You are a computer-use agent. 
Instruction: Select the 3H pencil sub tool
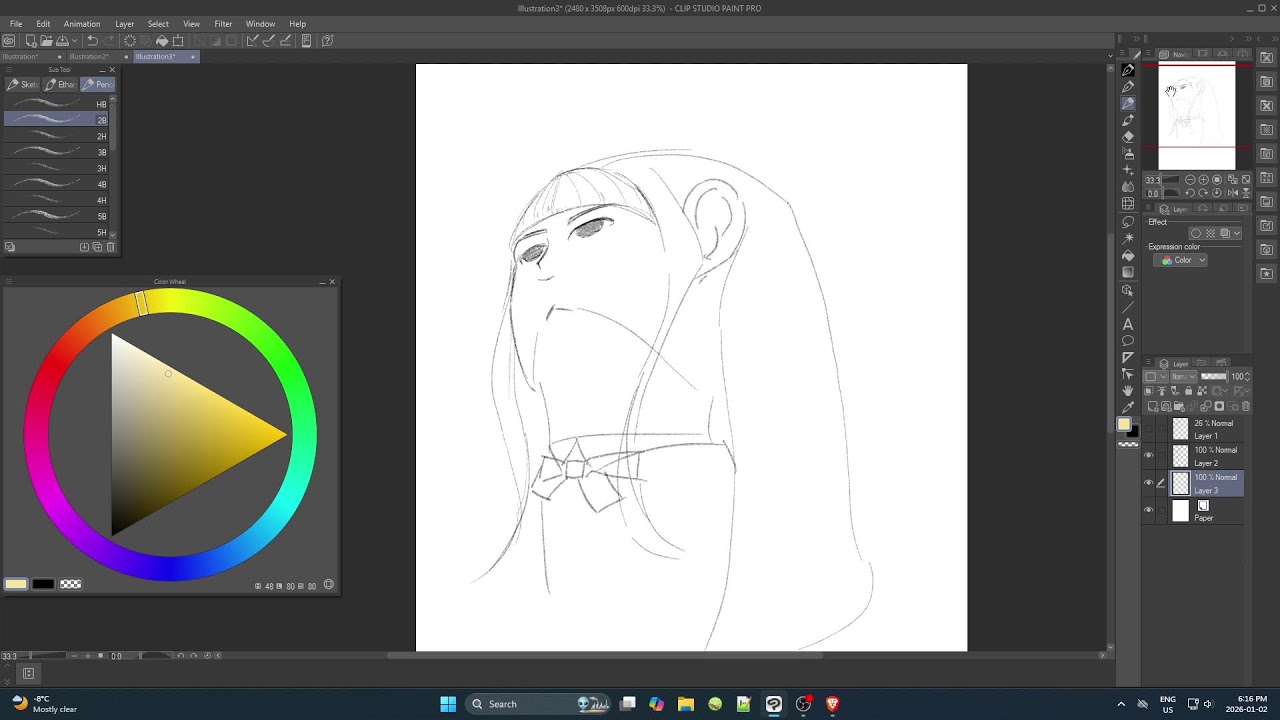point(56,168)
